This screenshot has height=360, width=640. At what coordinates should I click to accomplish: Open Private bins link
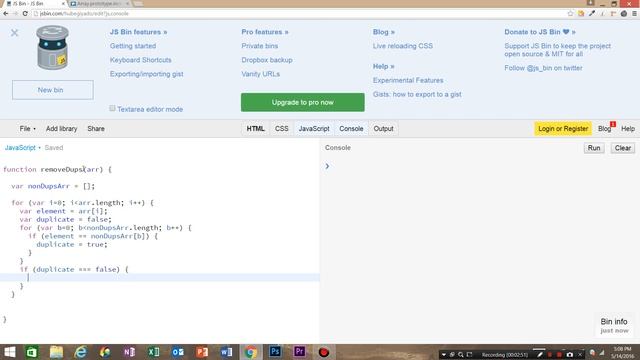tap(260, 46)
